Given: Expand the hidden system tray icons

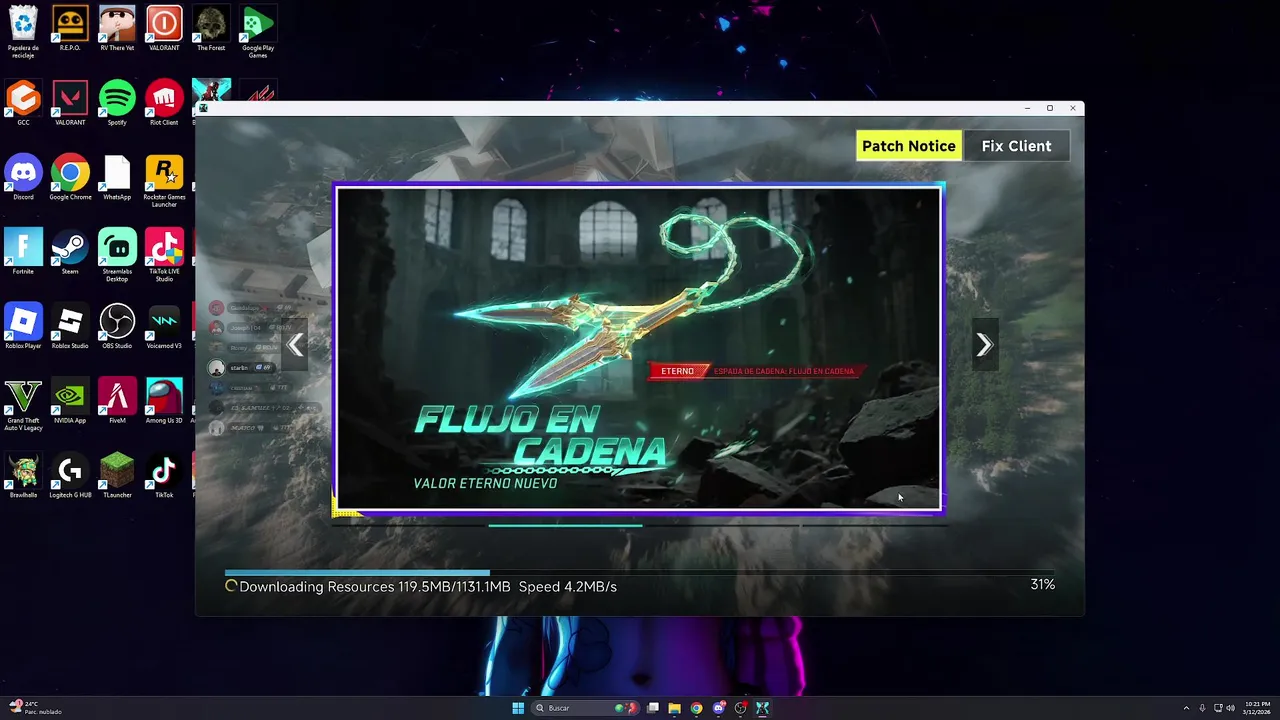Looking at the screenshot, I should coord(1186,708).
